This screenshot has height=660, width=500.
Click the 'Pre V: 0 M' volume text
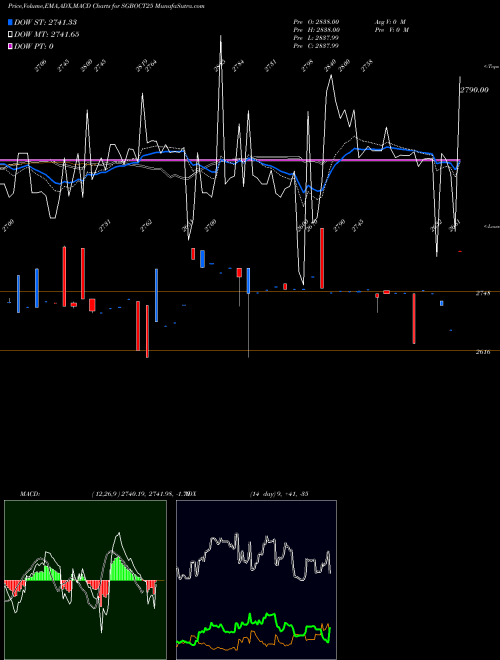pyautogui.click(x=392, y=30)
